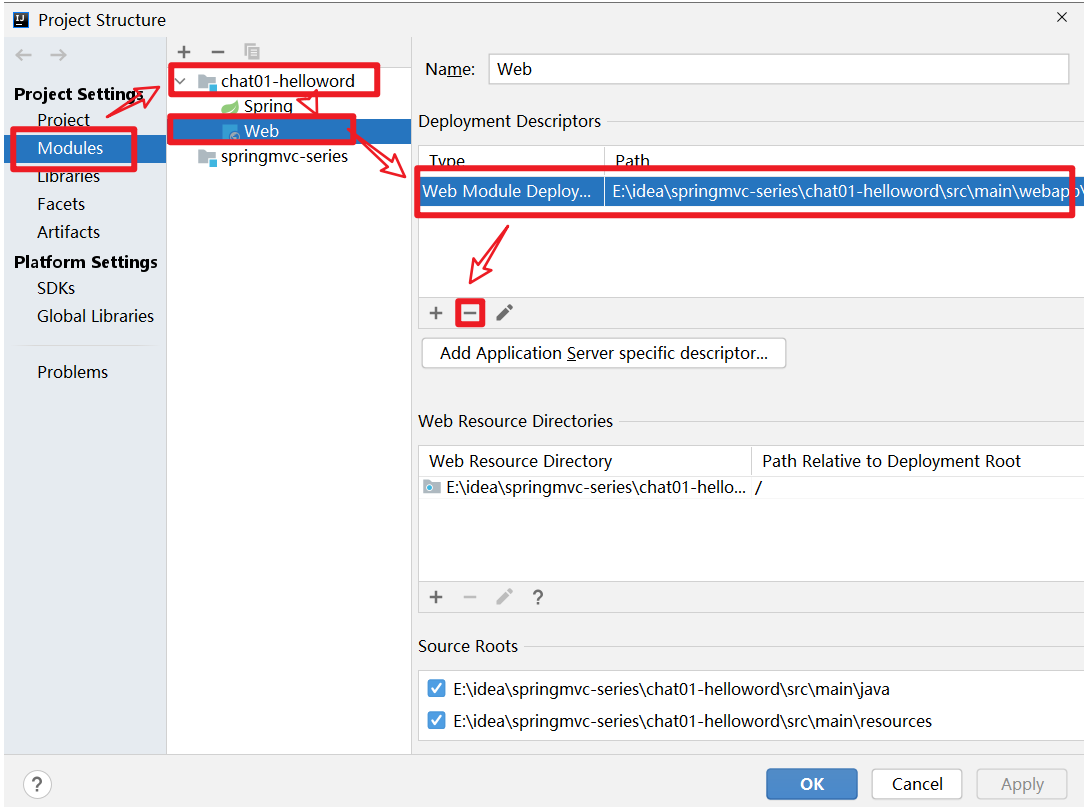Select the Spring facet in tree
Image resolution: width=1084 pixels, height=807 pixels.
pos(267,106)
